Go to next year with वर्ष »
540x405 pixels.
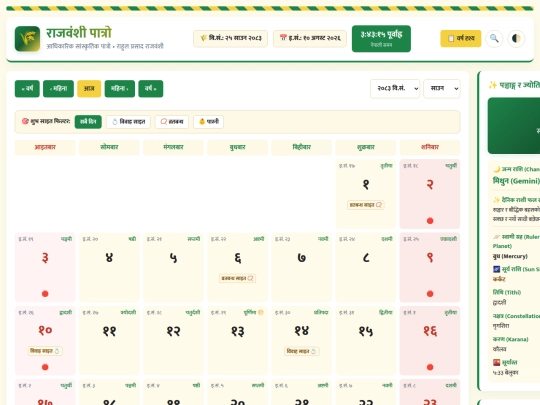click(150, 89)
